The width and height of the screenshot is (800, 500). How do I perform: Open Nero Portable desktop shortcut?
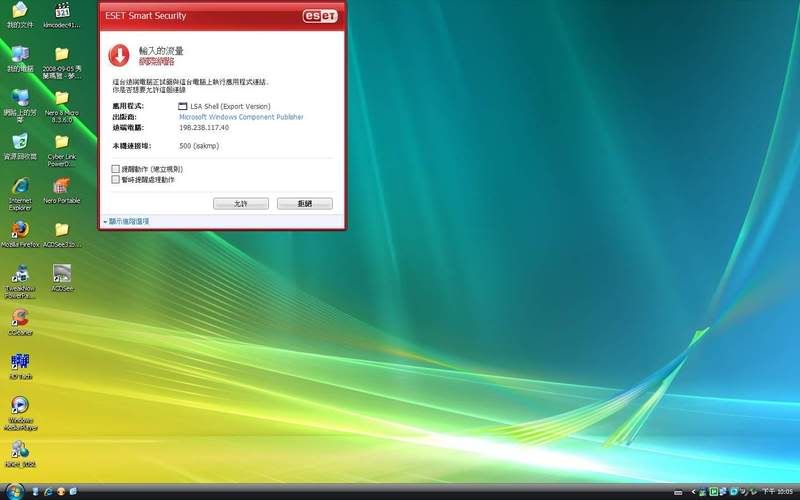coord(61,187)
